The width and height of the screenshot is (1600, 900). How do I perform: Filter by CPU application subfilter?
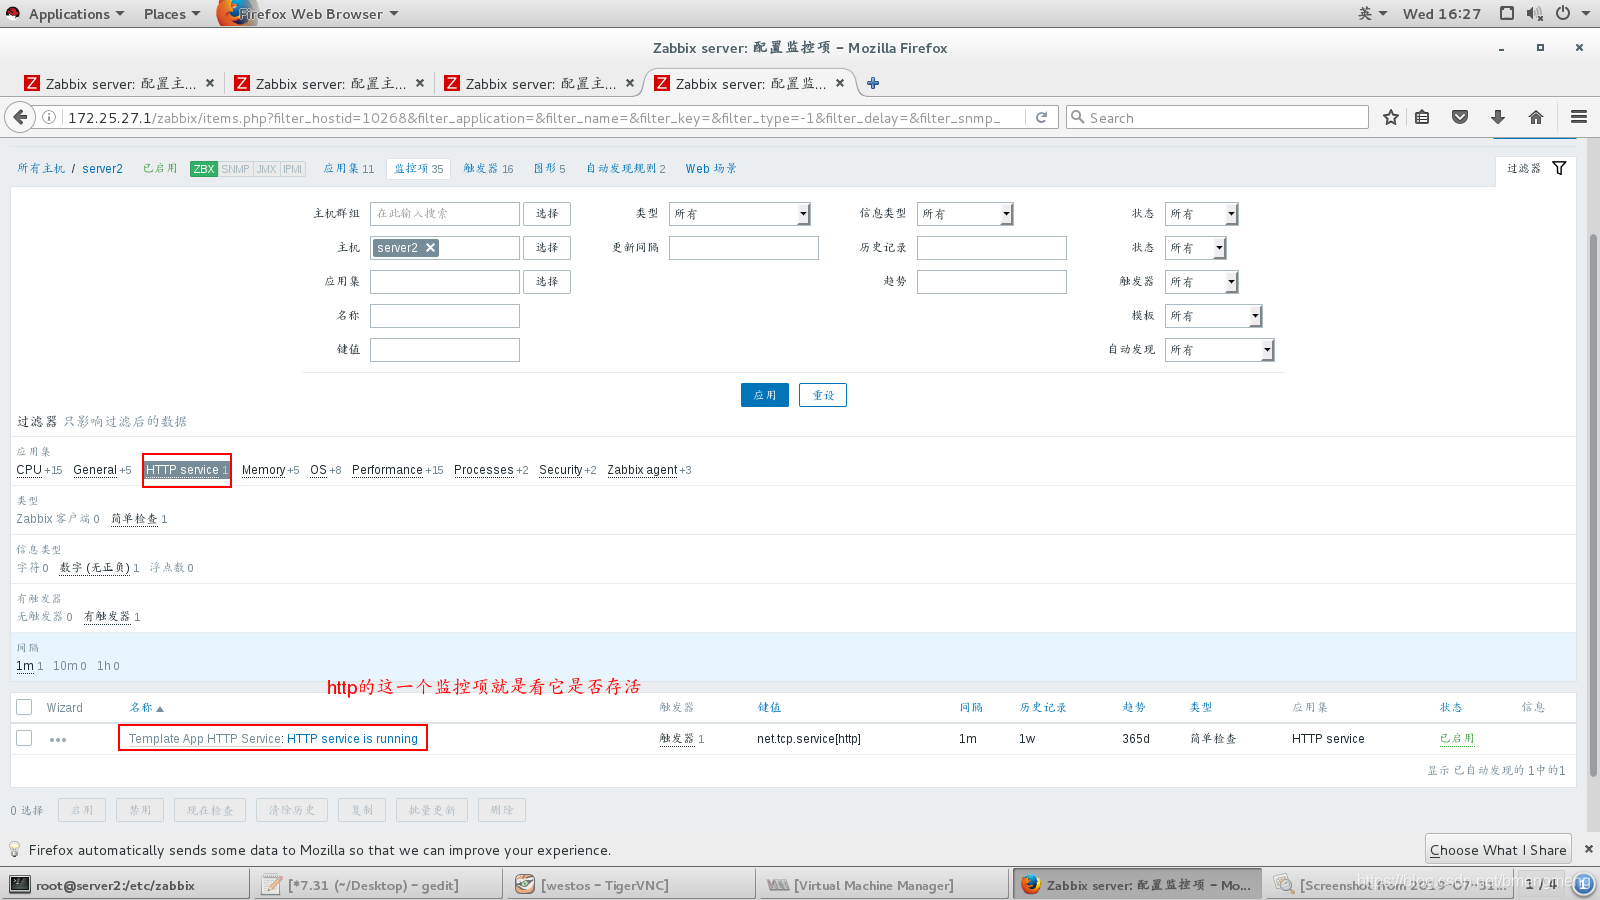[29, 470]
